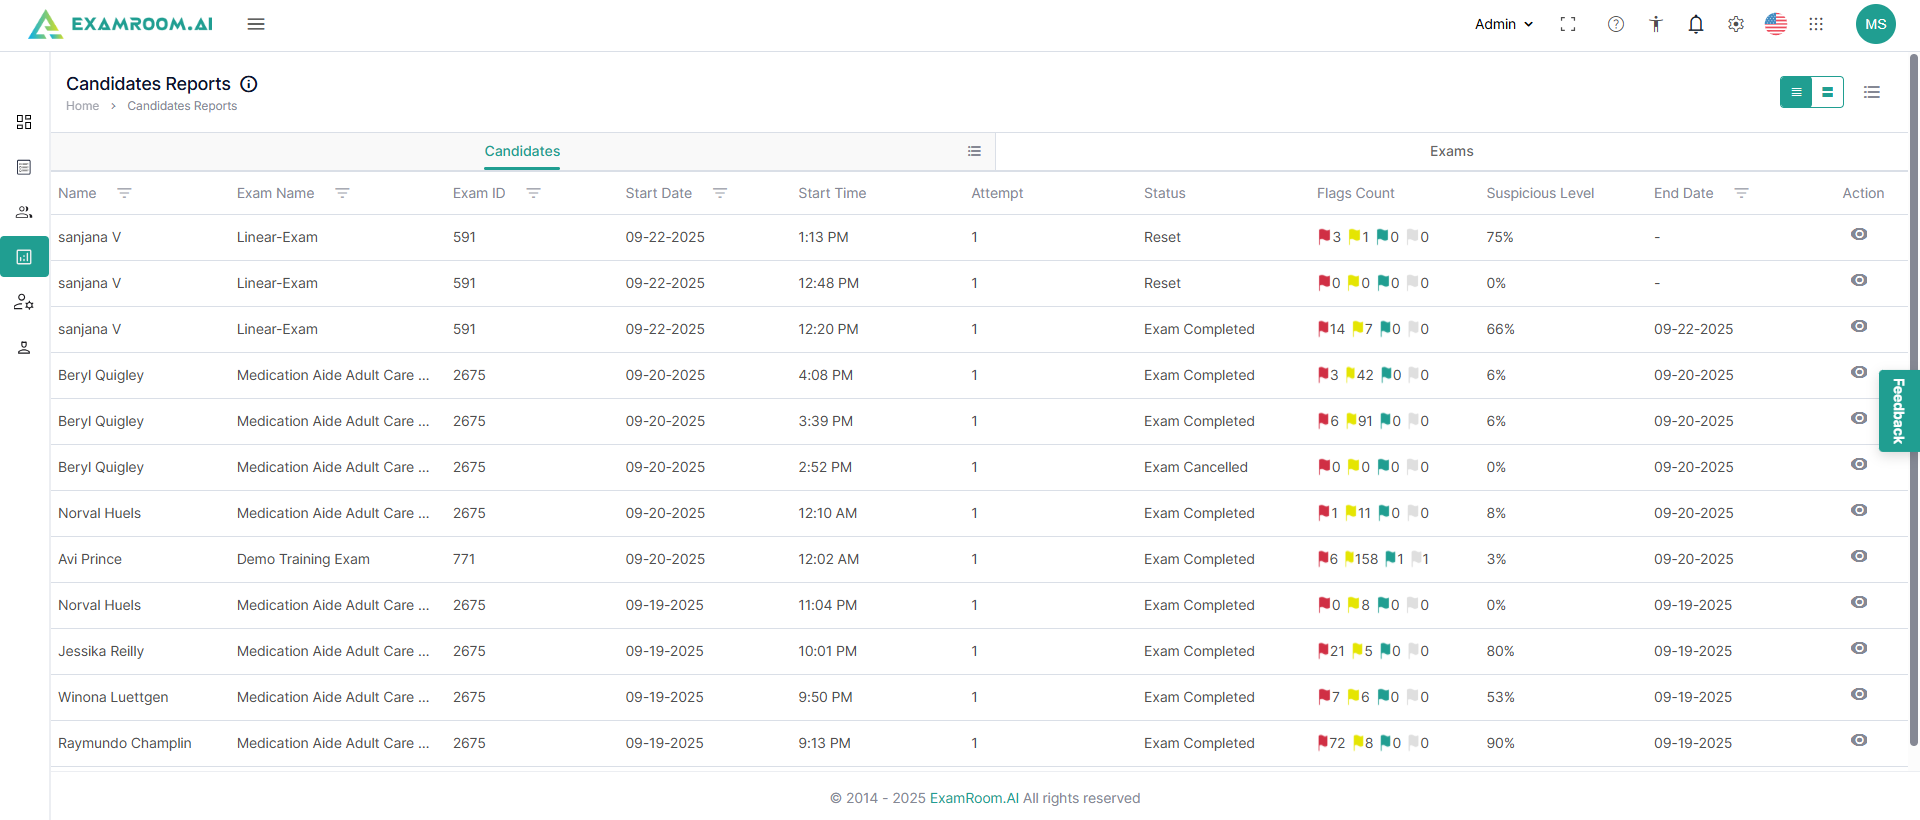Change language via the US flag icon

coord(1776,24)
